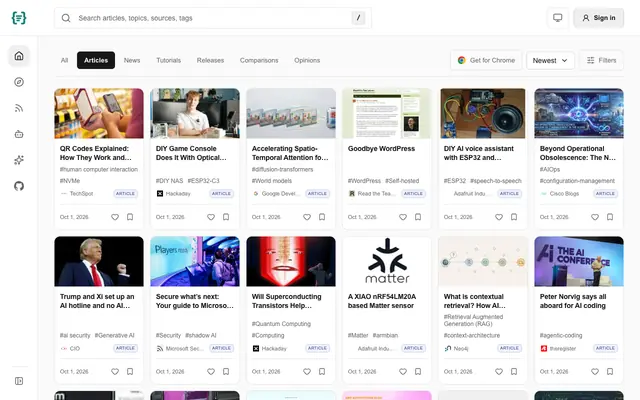Open the Filters panel
Screen dimensions: 640x400
click(x=602, y=60)
